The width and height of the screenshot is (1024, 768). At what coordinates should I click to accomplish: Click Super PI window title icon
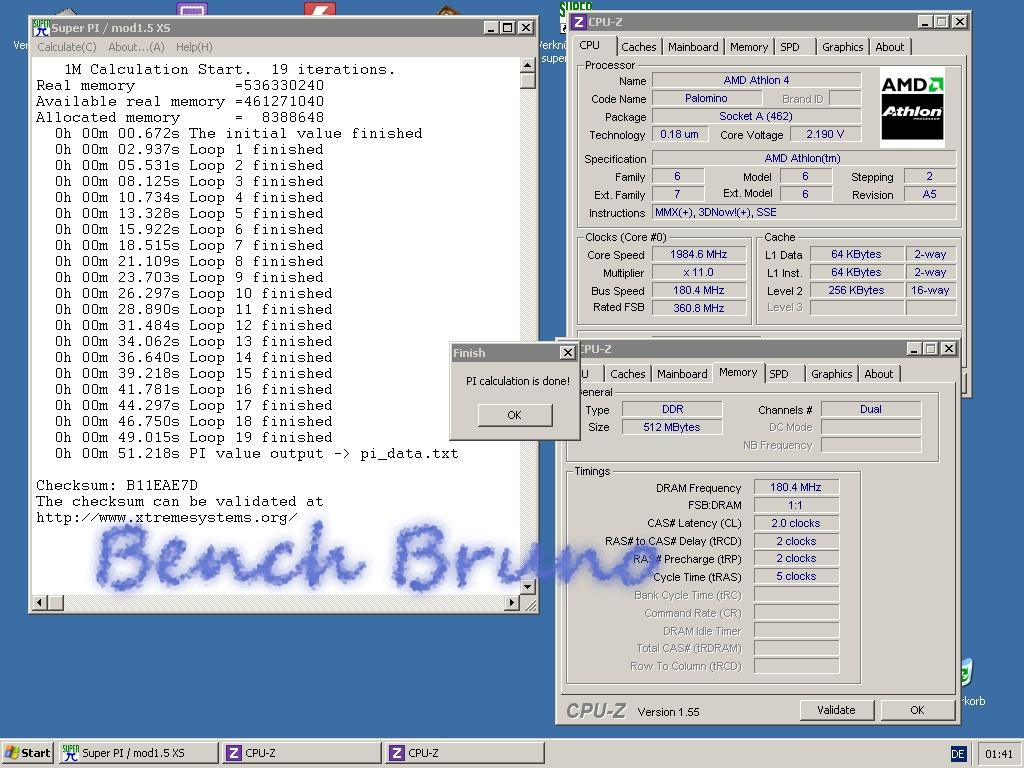[x=41, y=27]
